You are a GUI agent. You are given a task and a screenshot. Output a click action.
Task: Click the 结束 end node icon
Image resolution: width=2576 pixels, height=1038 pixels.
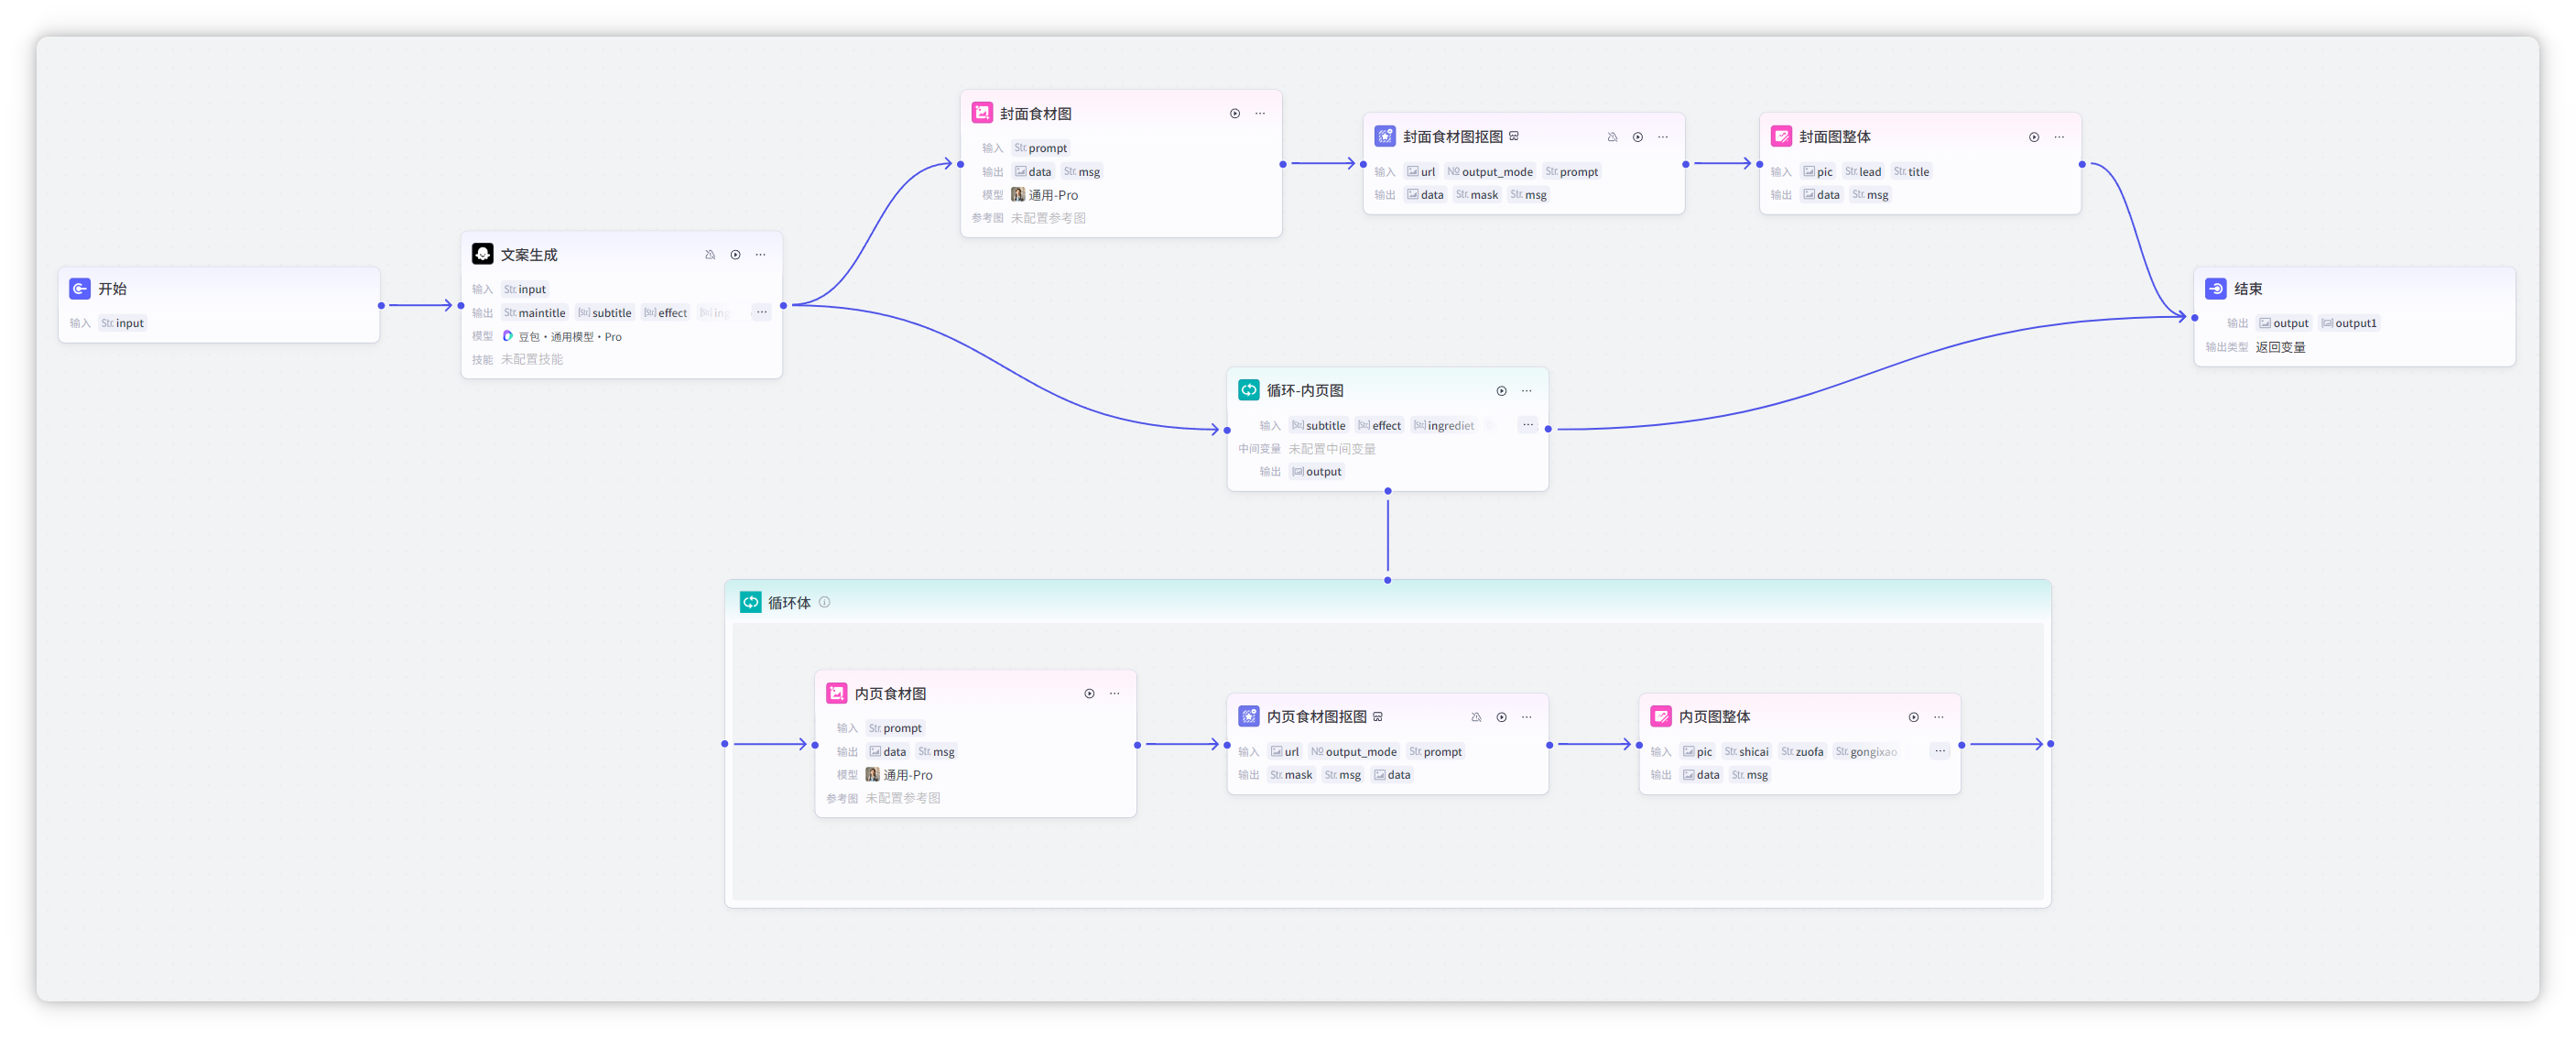[2215, 289]
